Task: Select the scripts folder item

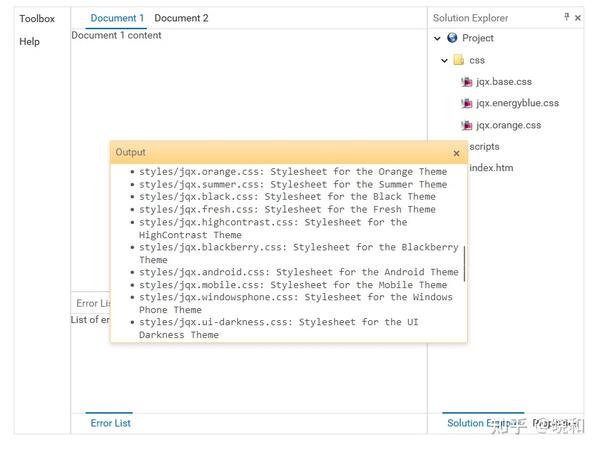Action: coord(484,147)
